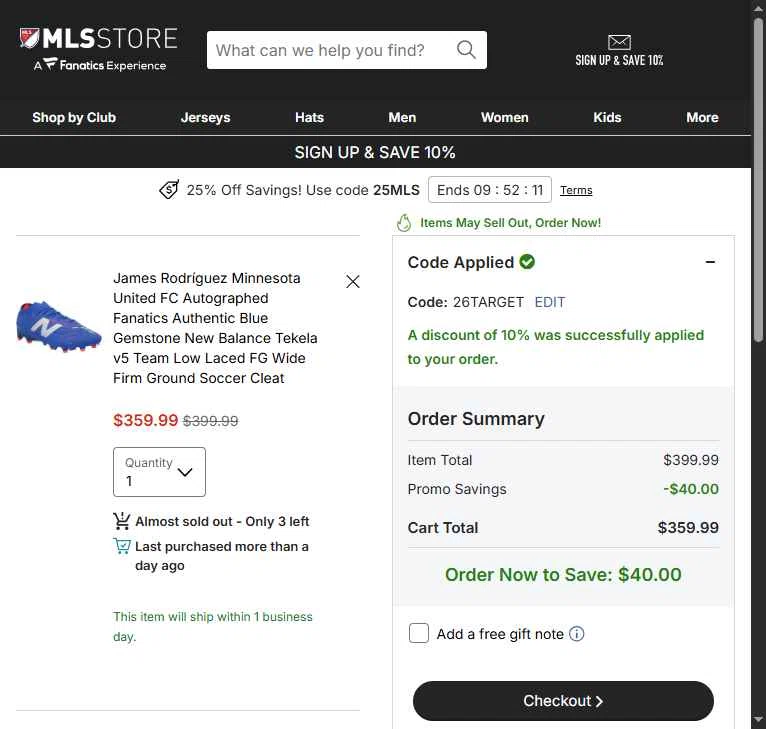Remove the cleat item with X icon
The image size is (766, 729).
click(x=353, y=281)
